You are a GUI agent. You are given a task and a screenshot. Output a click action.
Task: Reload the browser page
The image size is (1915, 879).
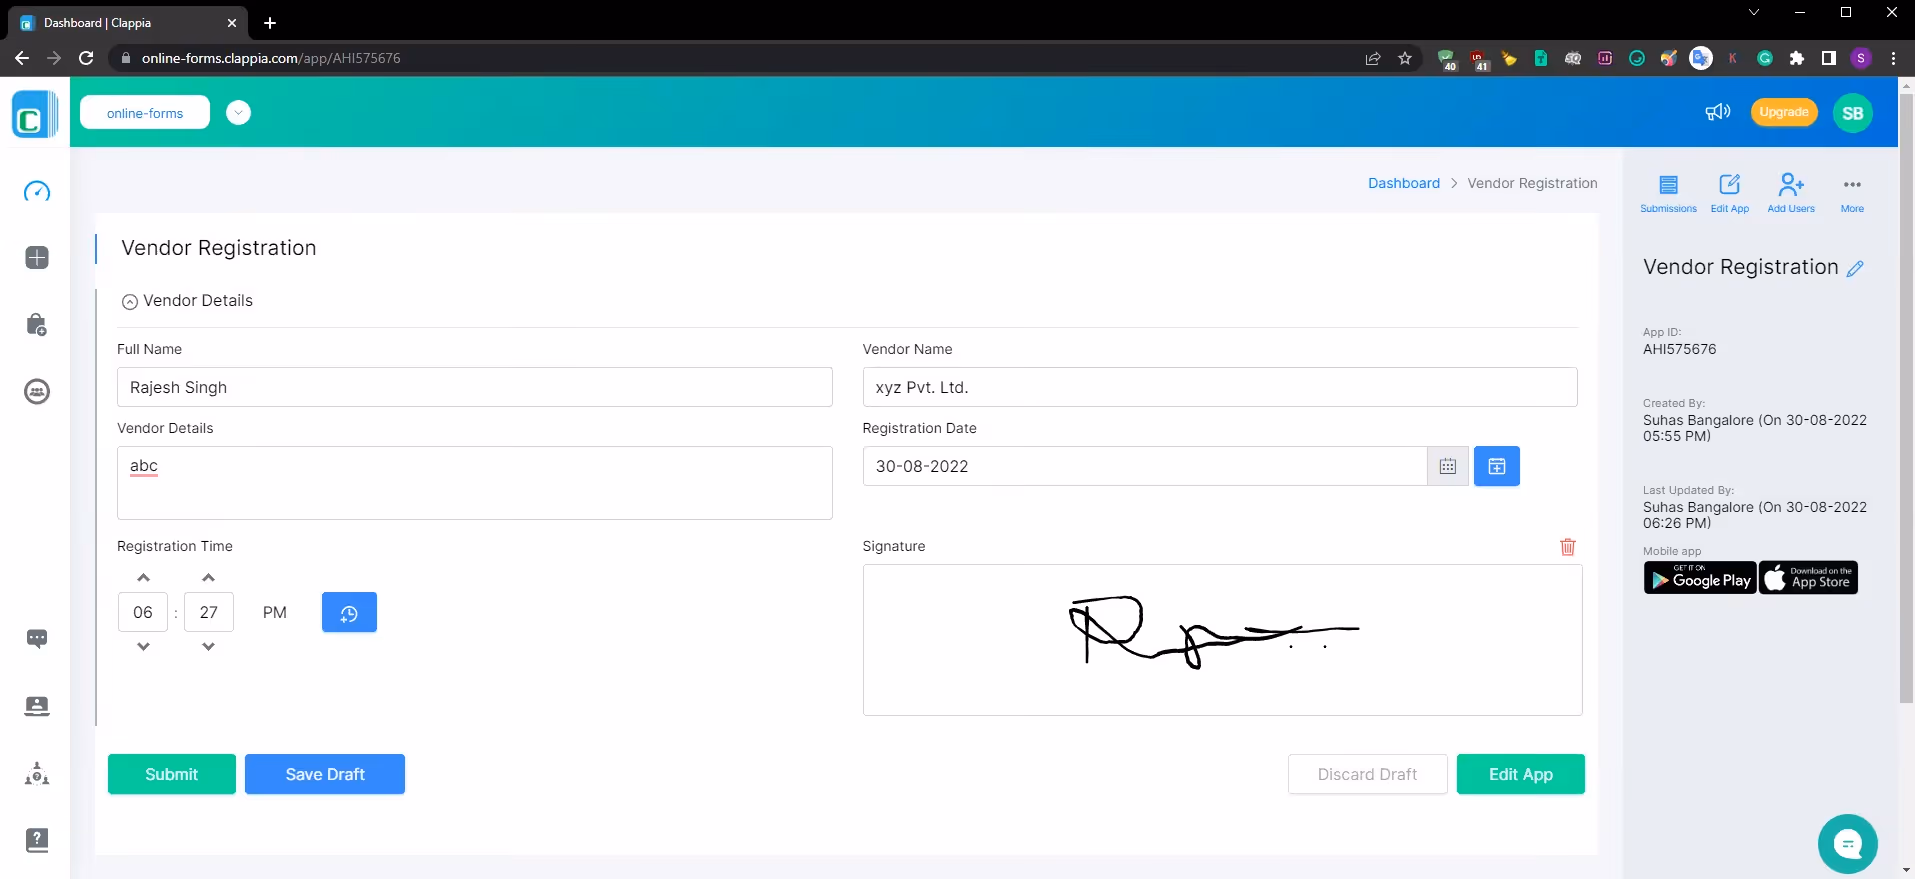[x=86, y=58]
